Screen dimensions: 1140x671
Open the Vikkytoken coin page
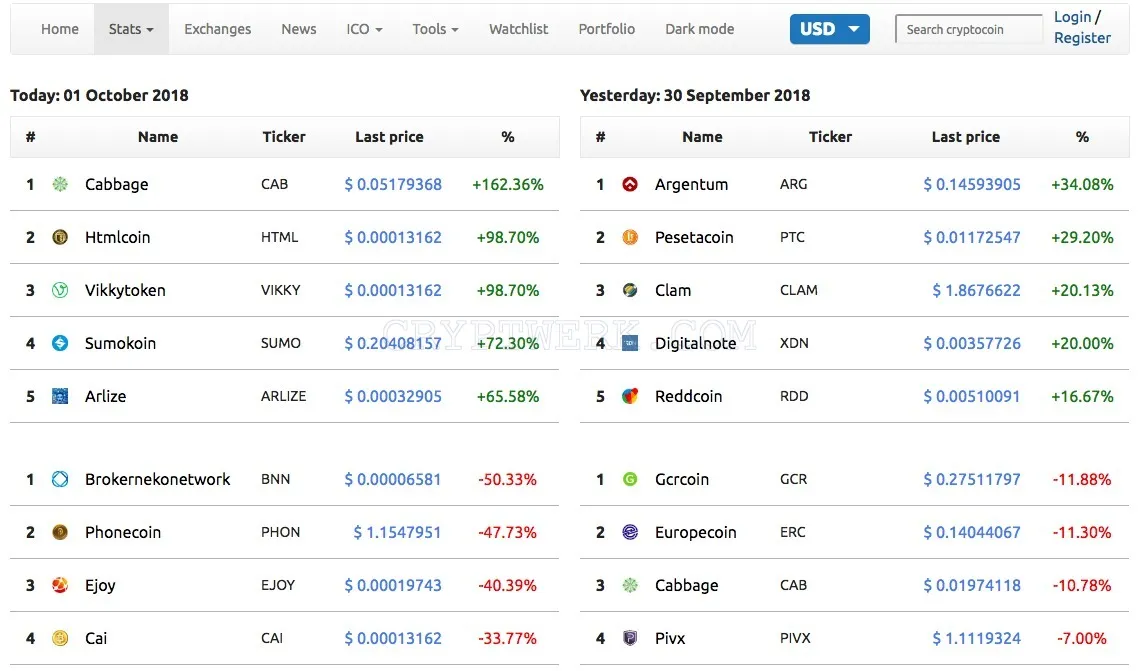point(125,291)
